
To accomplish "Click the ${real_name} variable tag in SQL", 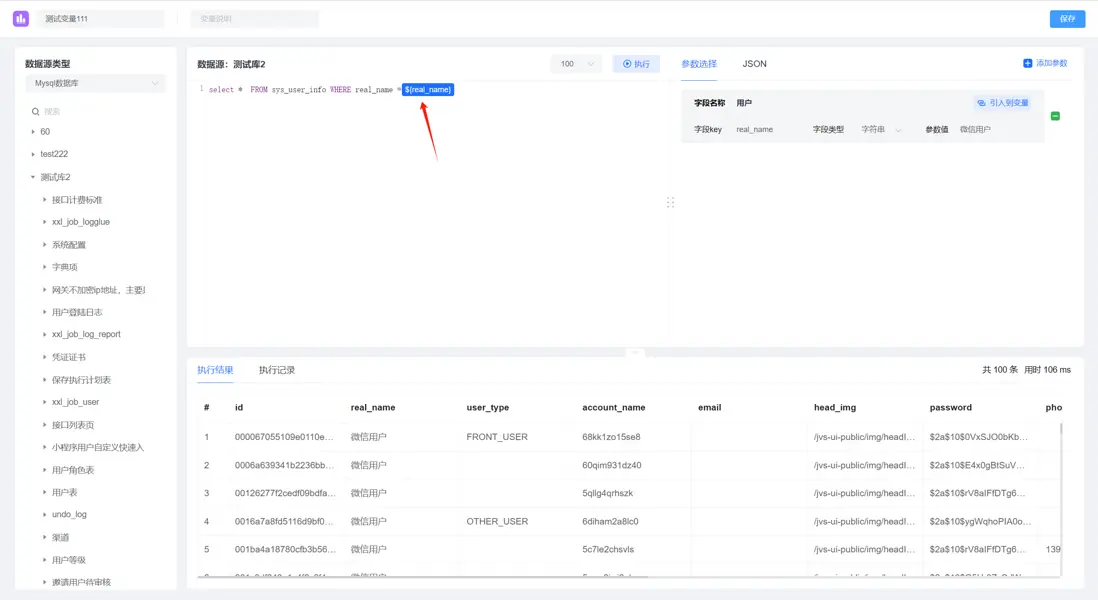I will tap(428, 90).
